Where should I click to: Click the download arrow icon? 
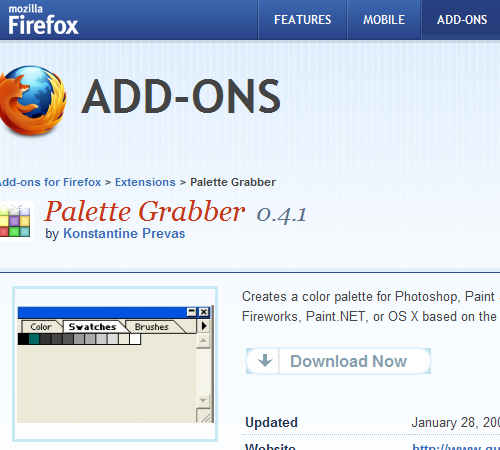click(265, 361)
